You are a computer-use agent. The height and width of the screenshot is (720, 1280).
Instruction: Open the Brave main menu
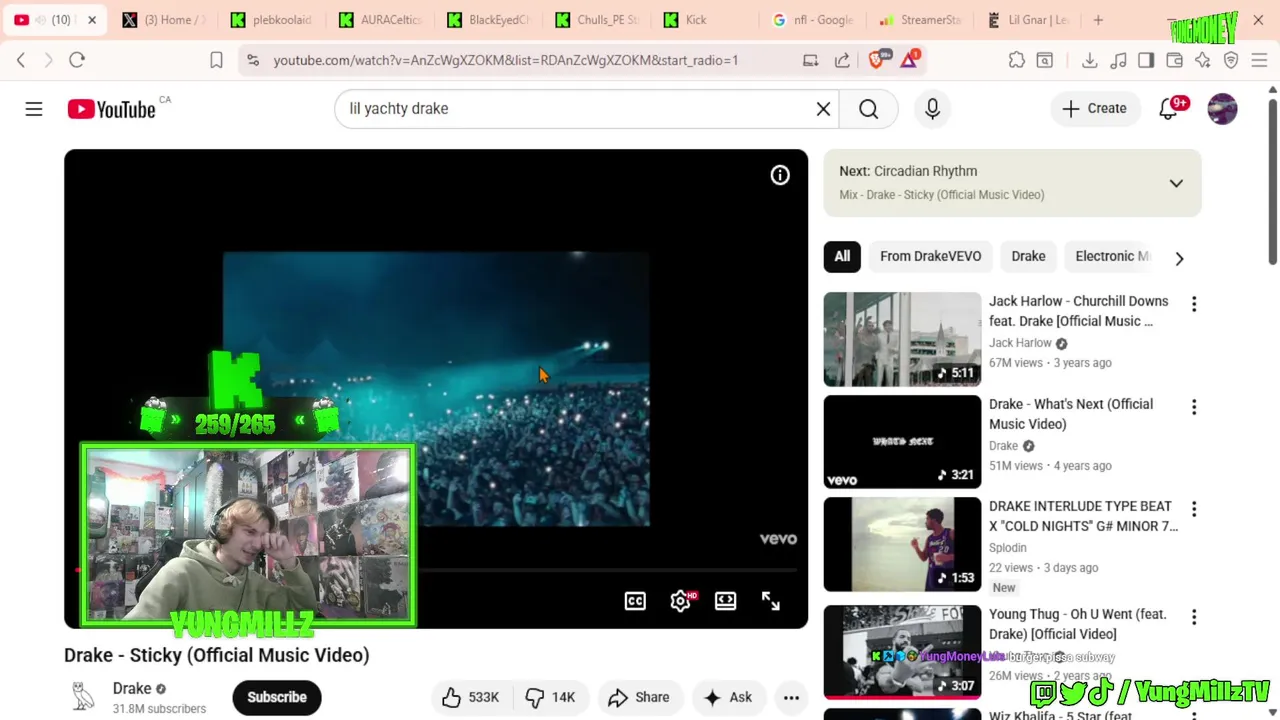tap(1259, 60)
